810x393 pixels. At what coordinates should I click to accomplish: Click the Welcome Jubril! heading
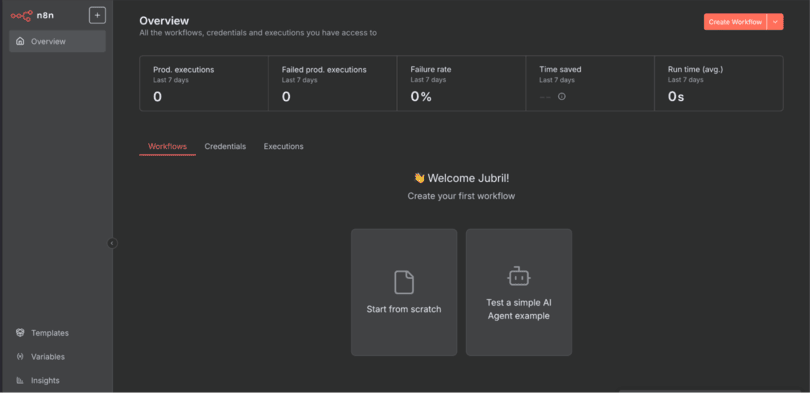(462, 178)
